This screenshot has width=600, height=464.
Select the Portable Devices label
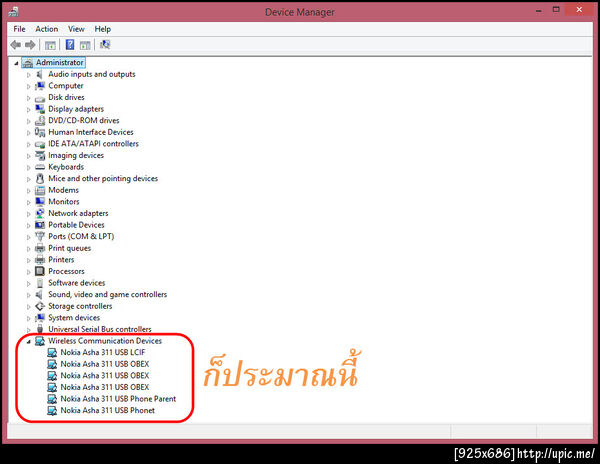76,225
